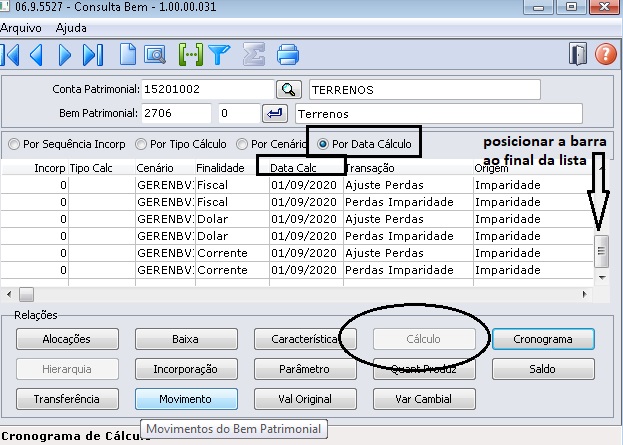623x445 pixels.
Task: Click the horizontal scroll left arrow
Action: (x=9, y=294)
